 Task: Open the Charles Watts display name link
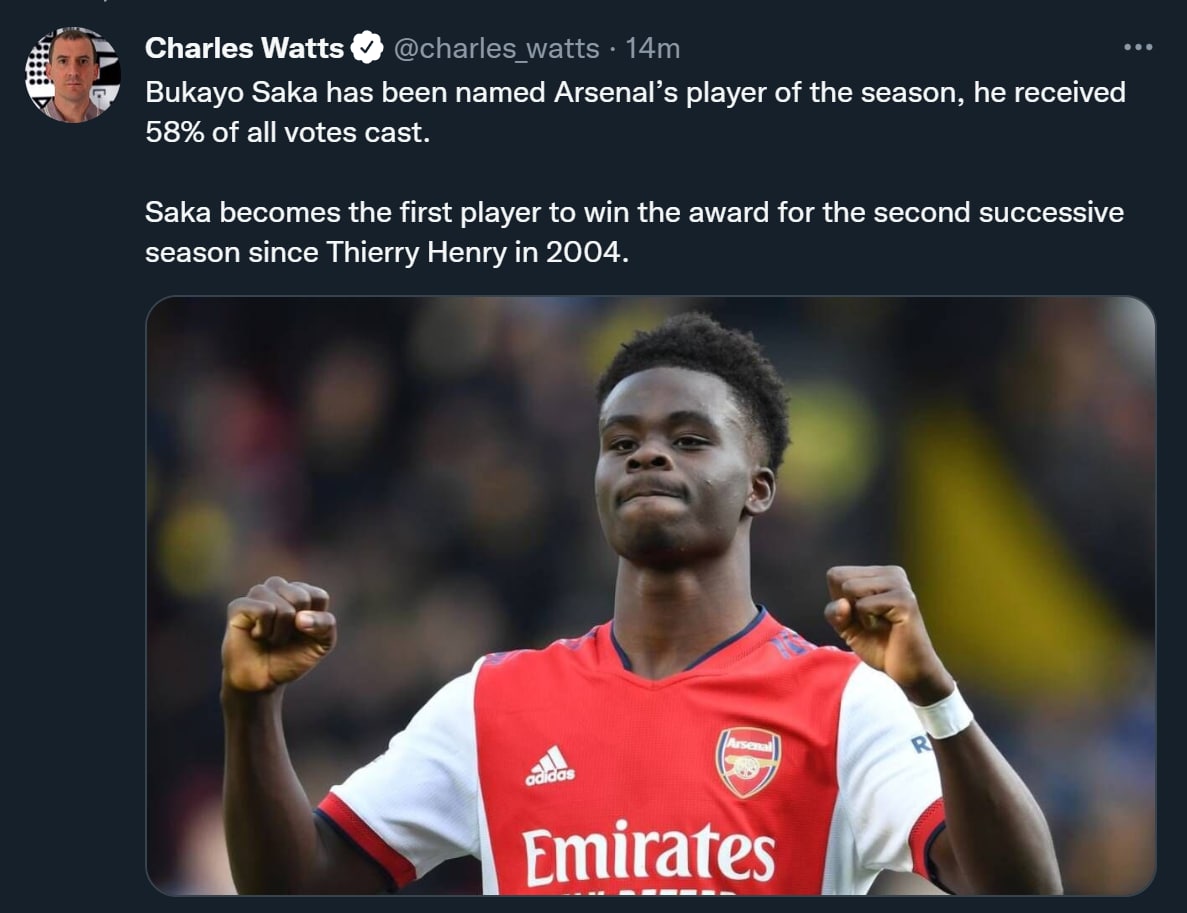pos(245,48)
